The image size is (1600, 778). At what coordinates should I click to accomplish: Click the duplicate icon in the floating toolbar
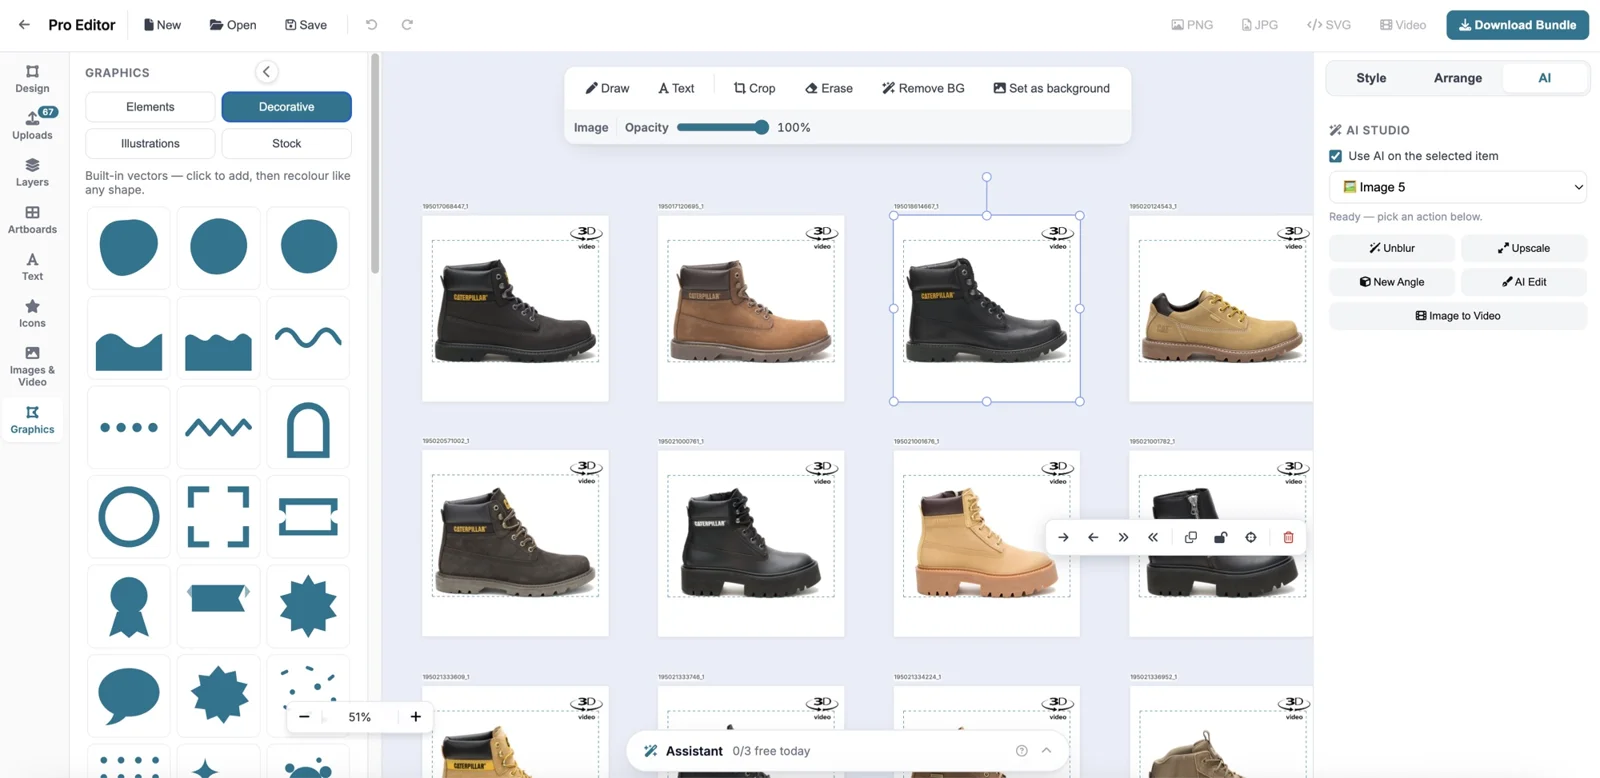(x=1190, y=538)
